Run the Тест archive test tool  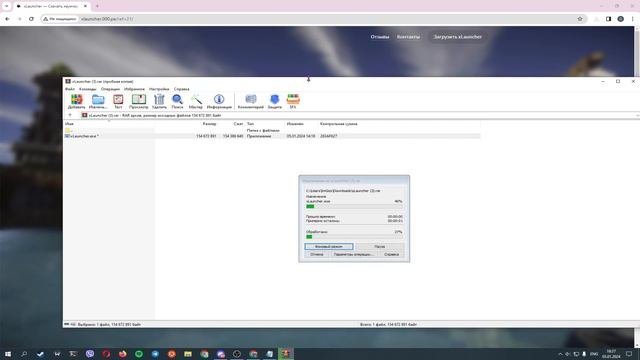pyautogui.click(x=118, y=101)
